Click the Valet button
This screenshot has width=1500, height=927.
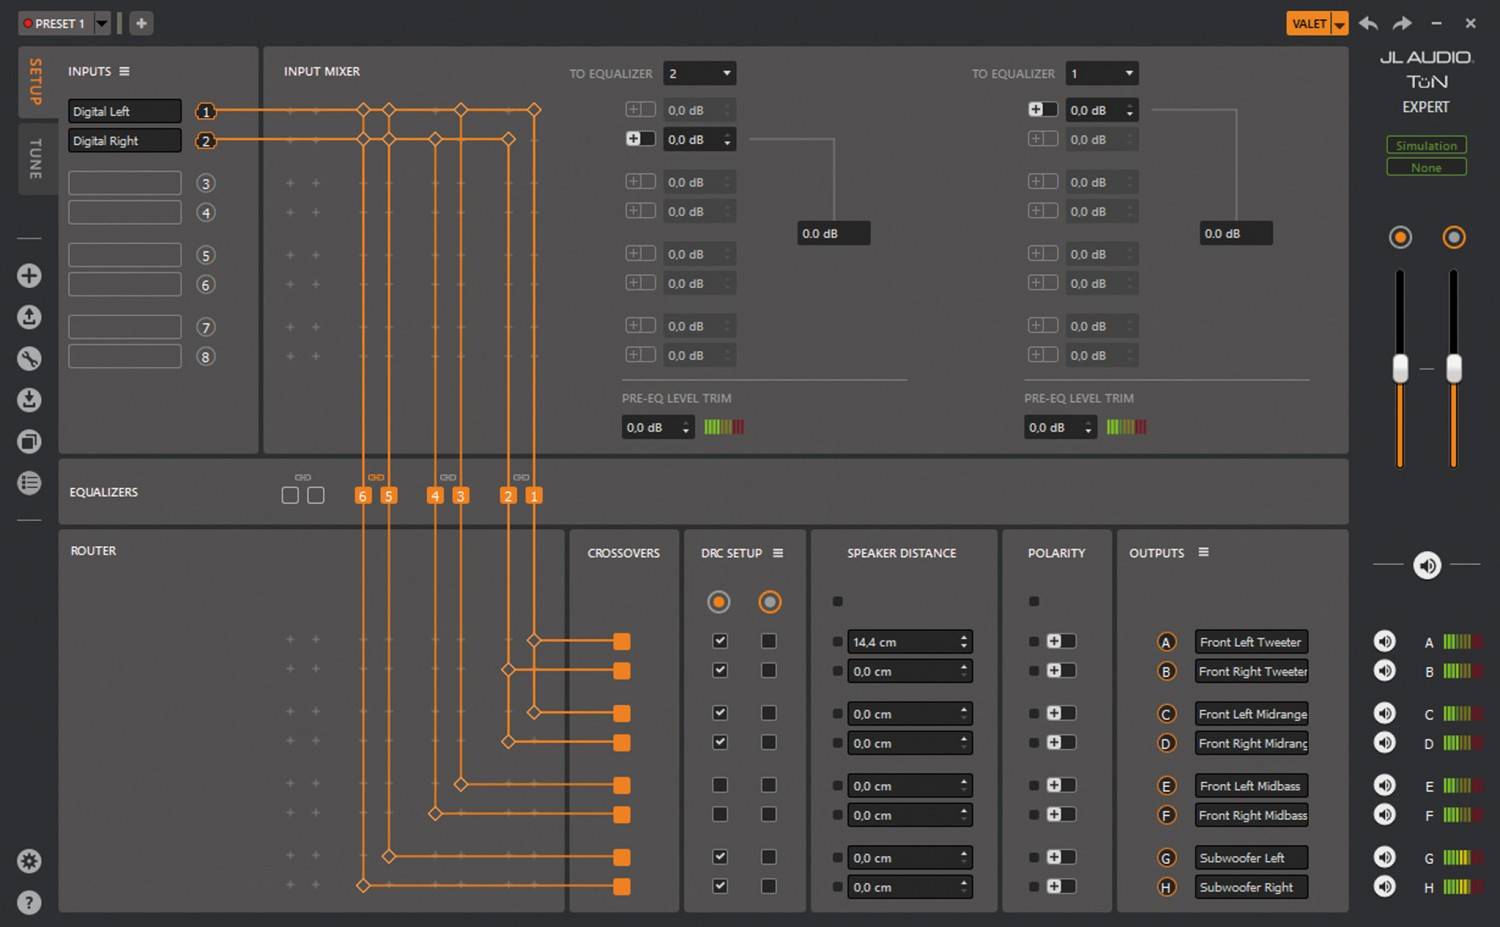[1309, 24]
